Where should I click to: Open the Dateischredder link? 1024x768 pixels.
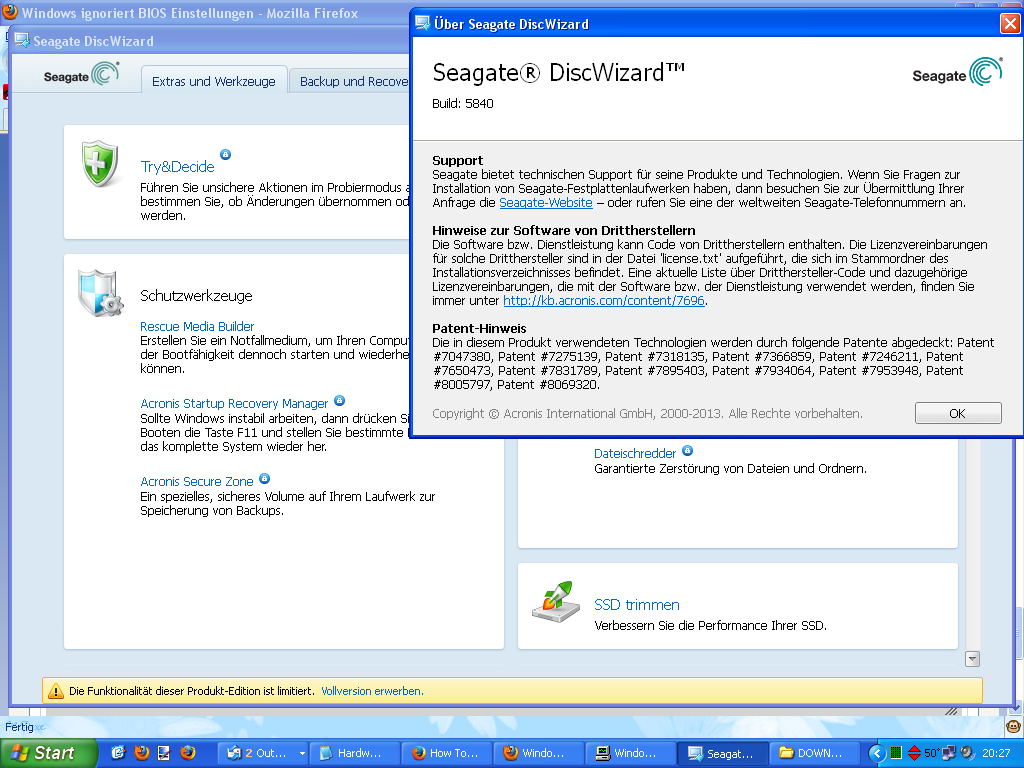635,453
